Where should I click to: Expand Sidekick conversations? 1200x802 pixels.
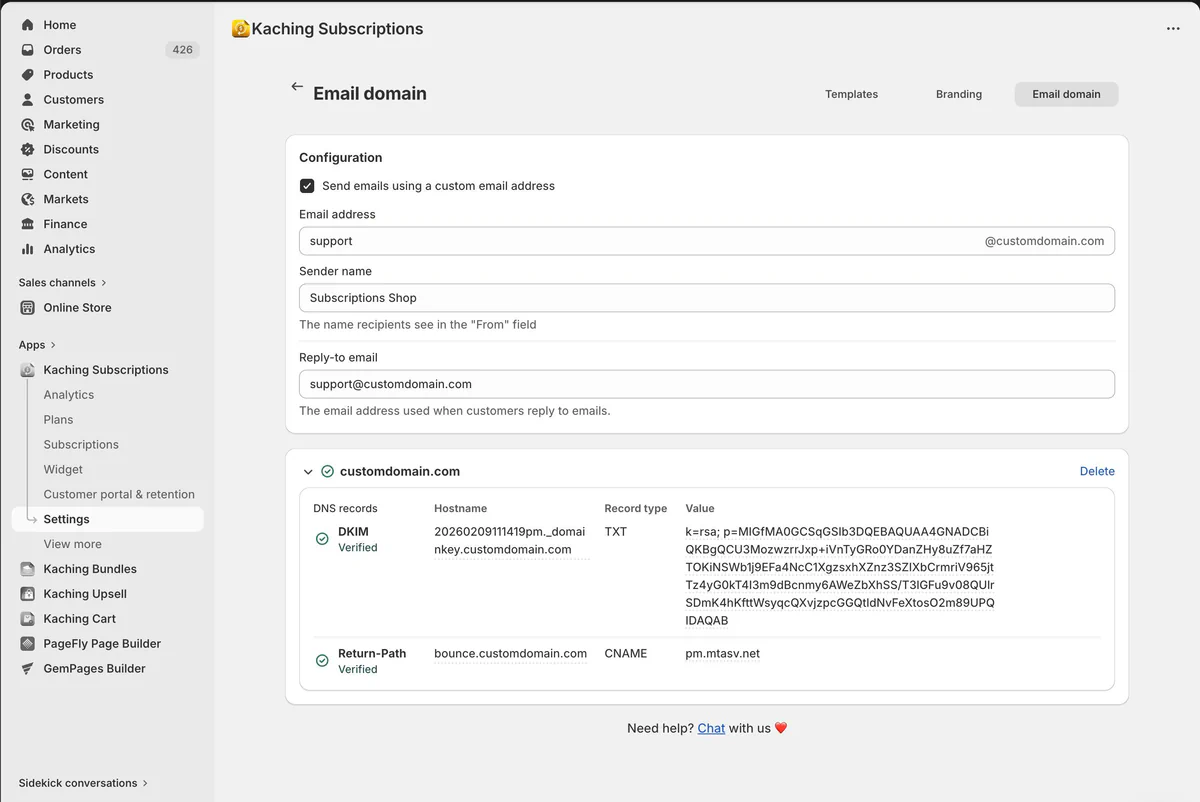[x=83, y=783]
